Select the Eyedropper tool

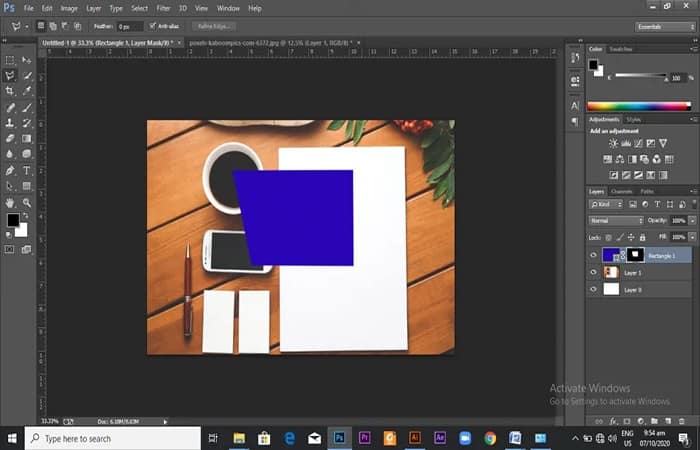[27, 91]
